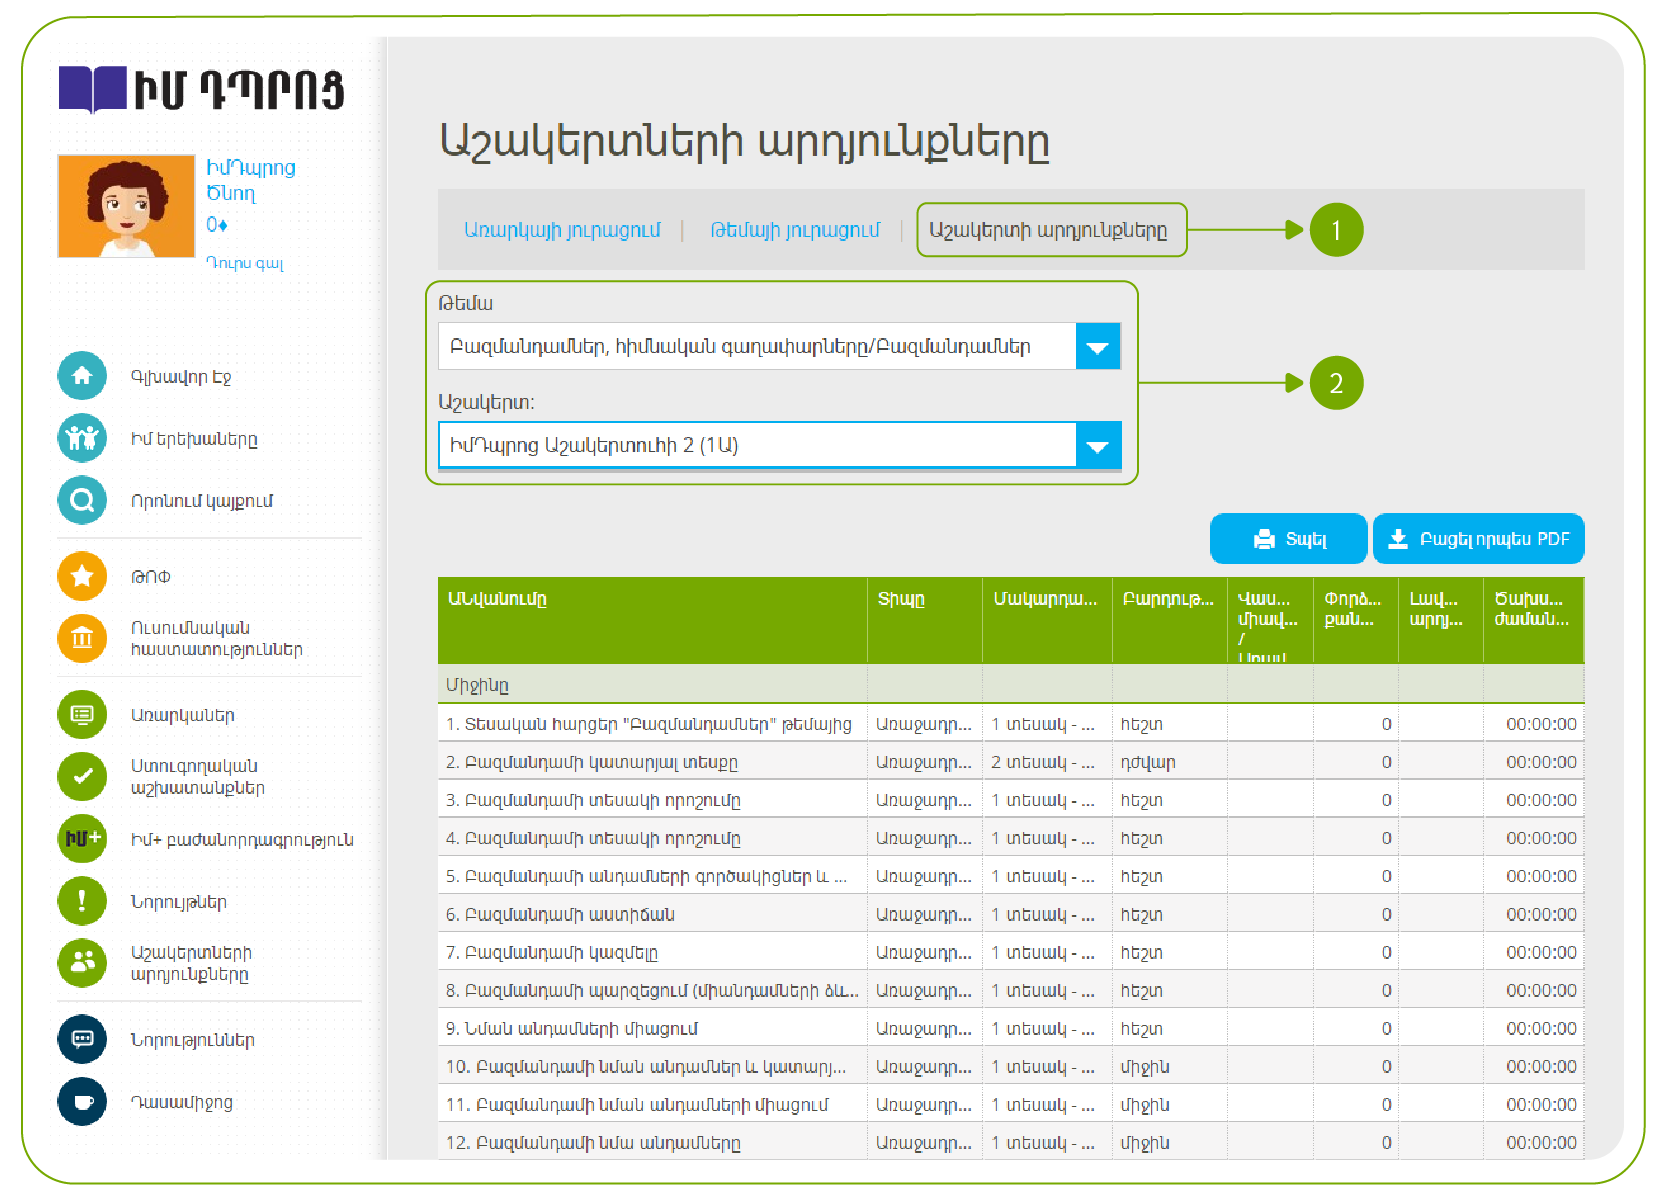Image resolution: width=1667 pixels, height=1191 pixels.
Task: Switch to Թեմայի յուրացում tab
Action: (x=795, y=231)
